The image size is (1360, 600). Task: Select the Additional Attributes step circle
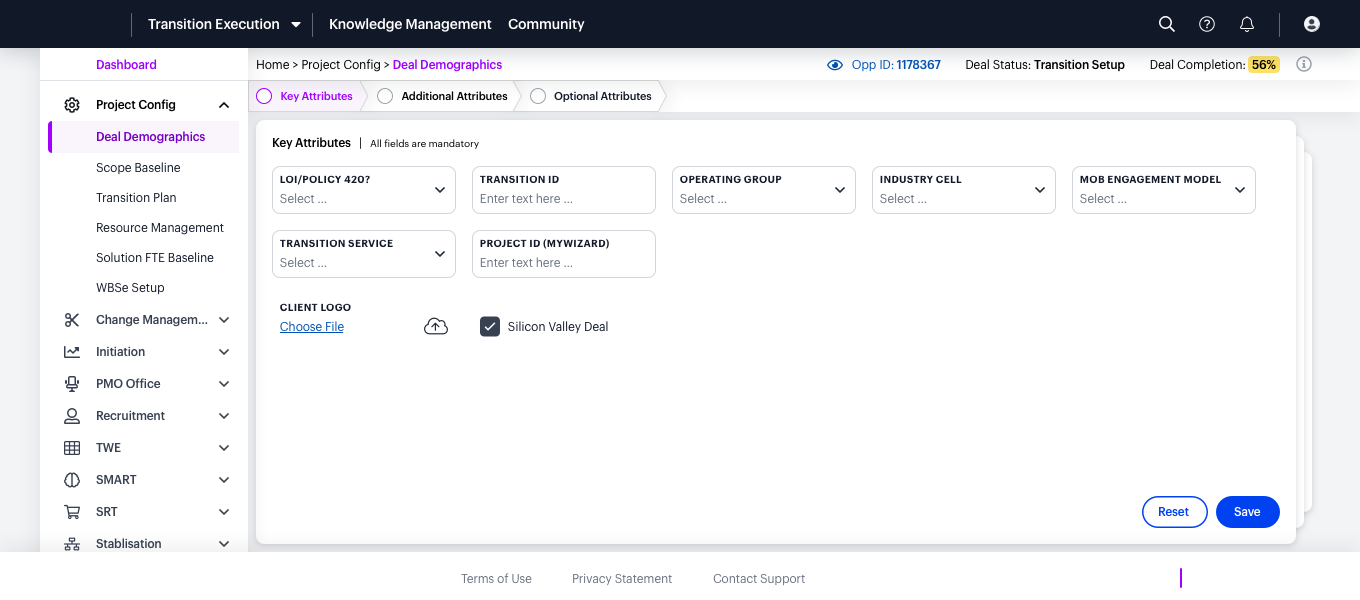[x=385, y=96]
